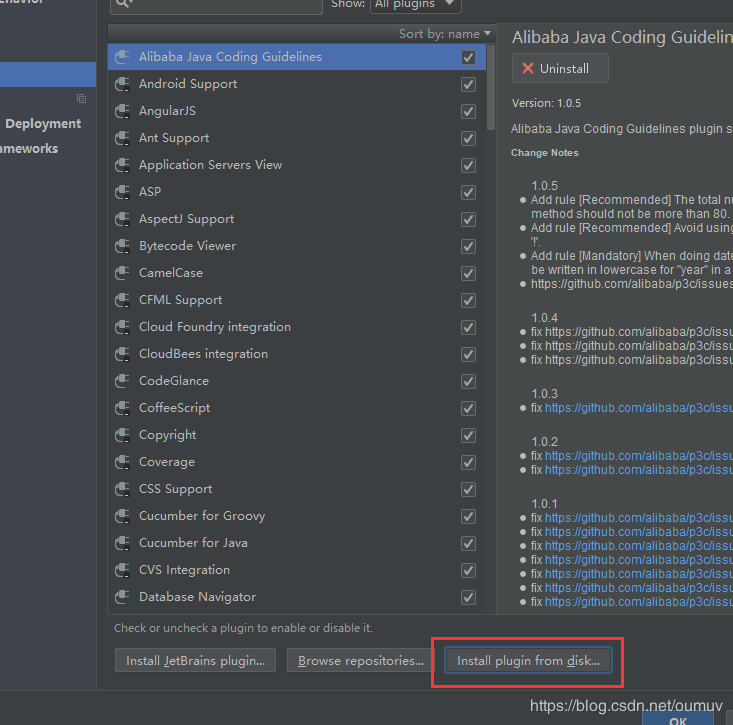Uncheck the CodeGlance plugin
The height and width of the screenshot is (725, 733).
tap(468, 381)
